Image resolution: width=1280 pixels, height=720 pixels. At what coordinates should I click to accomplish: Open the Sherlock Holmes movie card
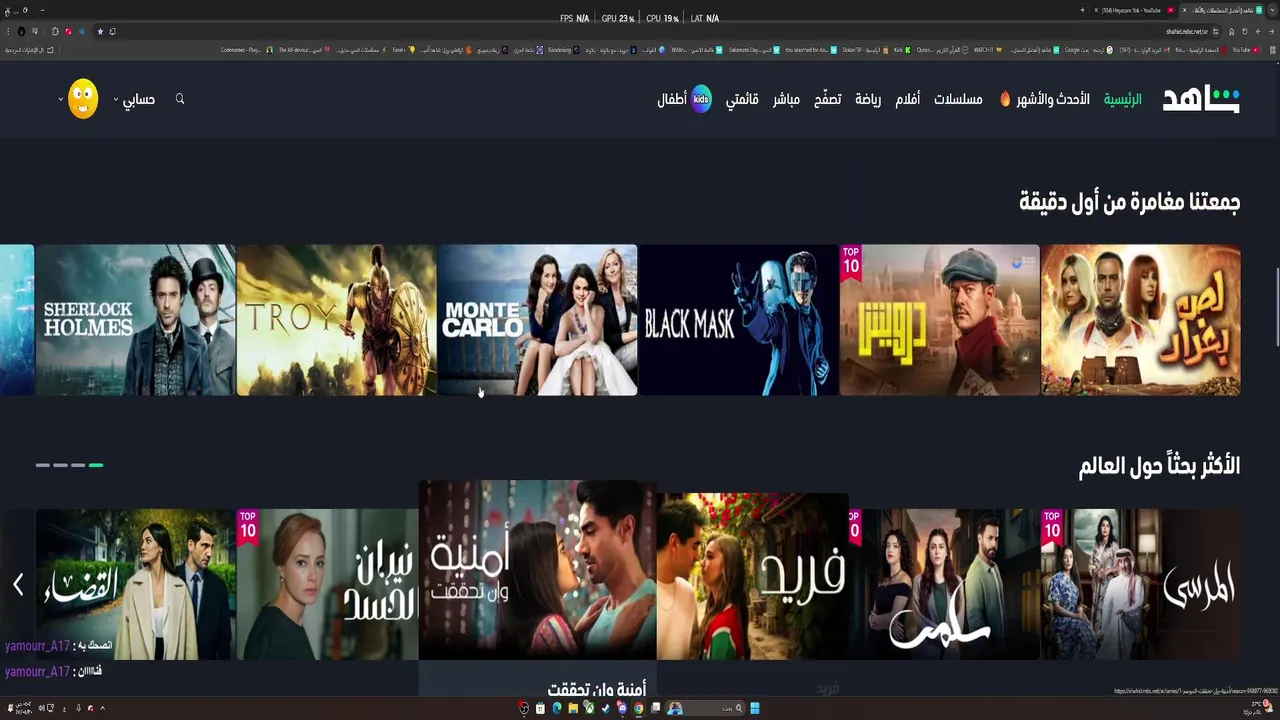(x=136, y=320)
